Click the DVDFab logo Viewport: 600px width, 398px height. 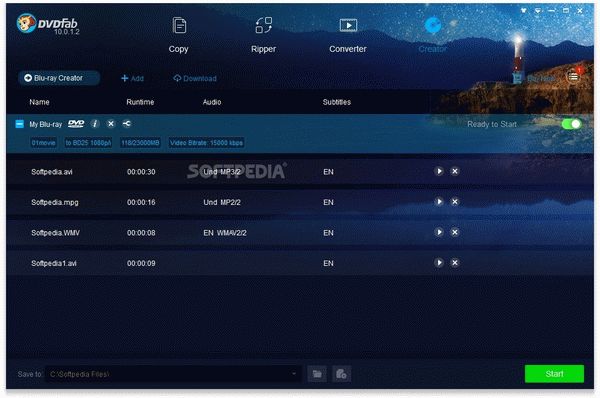(48, 24)
